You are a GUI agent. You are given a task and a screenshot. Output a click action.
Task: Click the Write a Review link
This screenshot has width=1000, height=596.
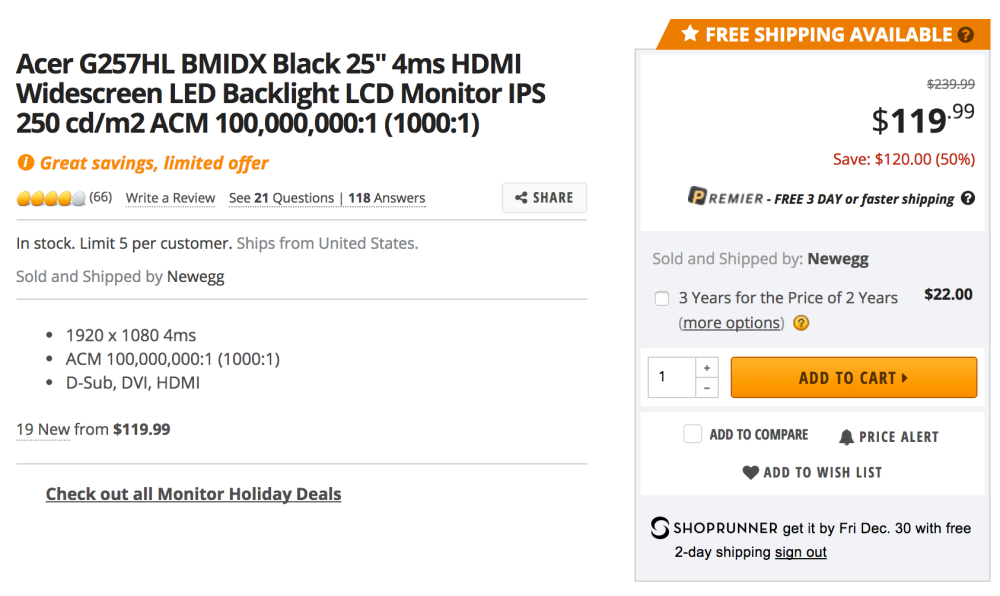pyautogui.click(x=170, y=198)
